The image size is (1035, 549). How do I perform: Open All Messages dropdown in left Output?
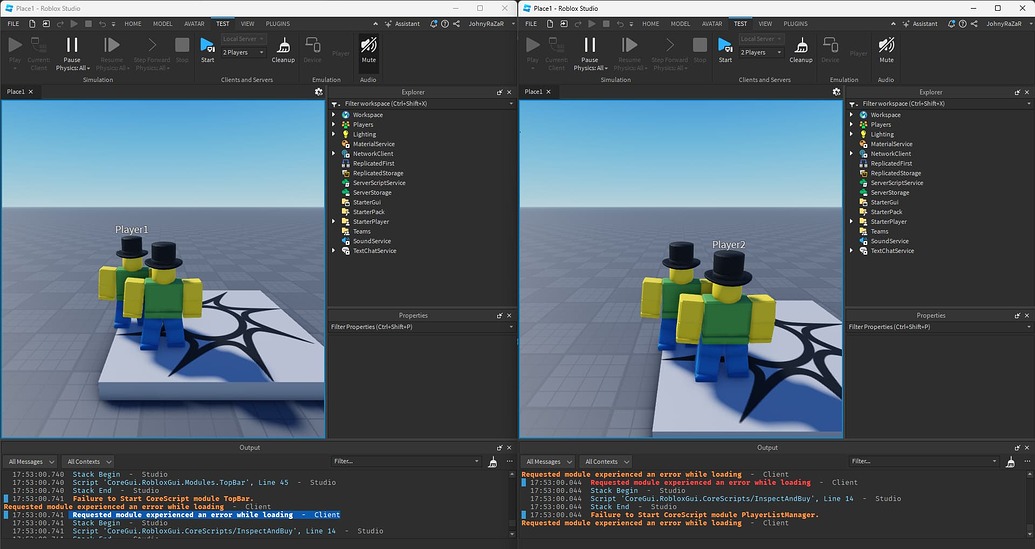[x=29, y=462]
